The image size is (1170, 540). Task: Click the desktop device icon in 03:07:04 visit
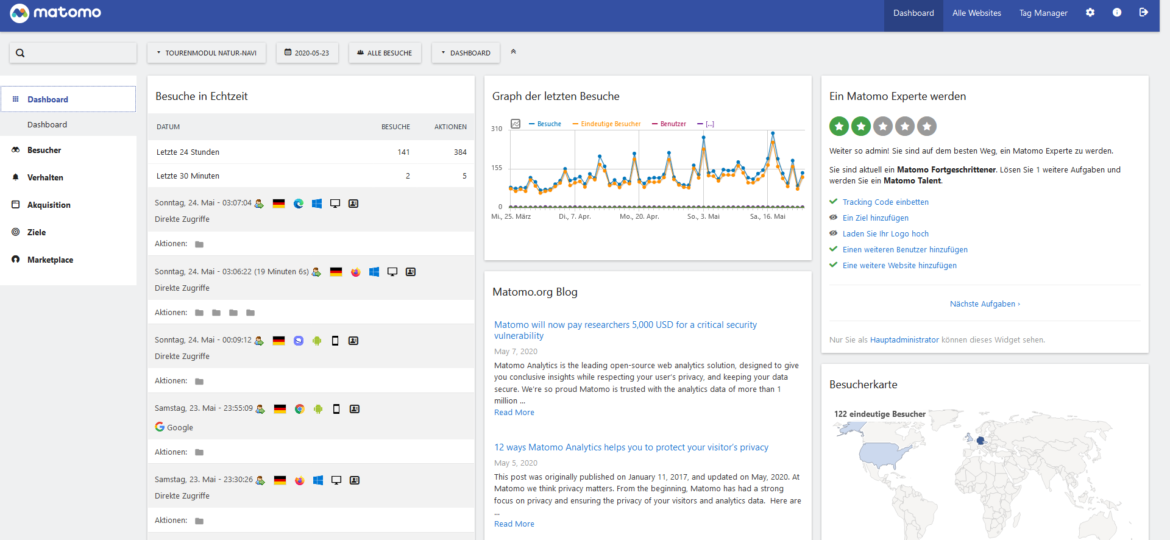(x=335, y=203)
